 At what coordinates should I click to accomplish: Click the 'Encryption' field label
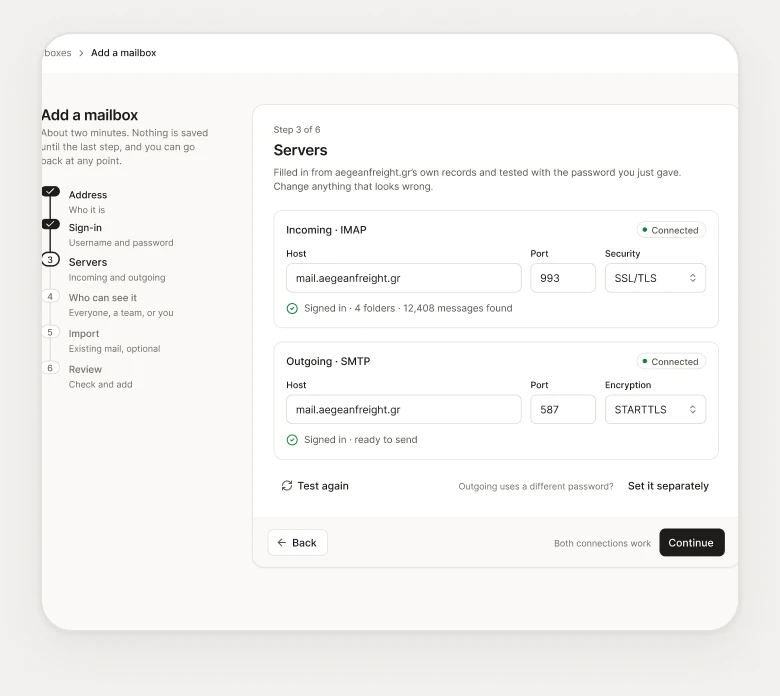tap(628, 385)
